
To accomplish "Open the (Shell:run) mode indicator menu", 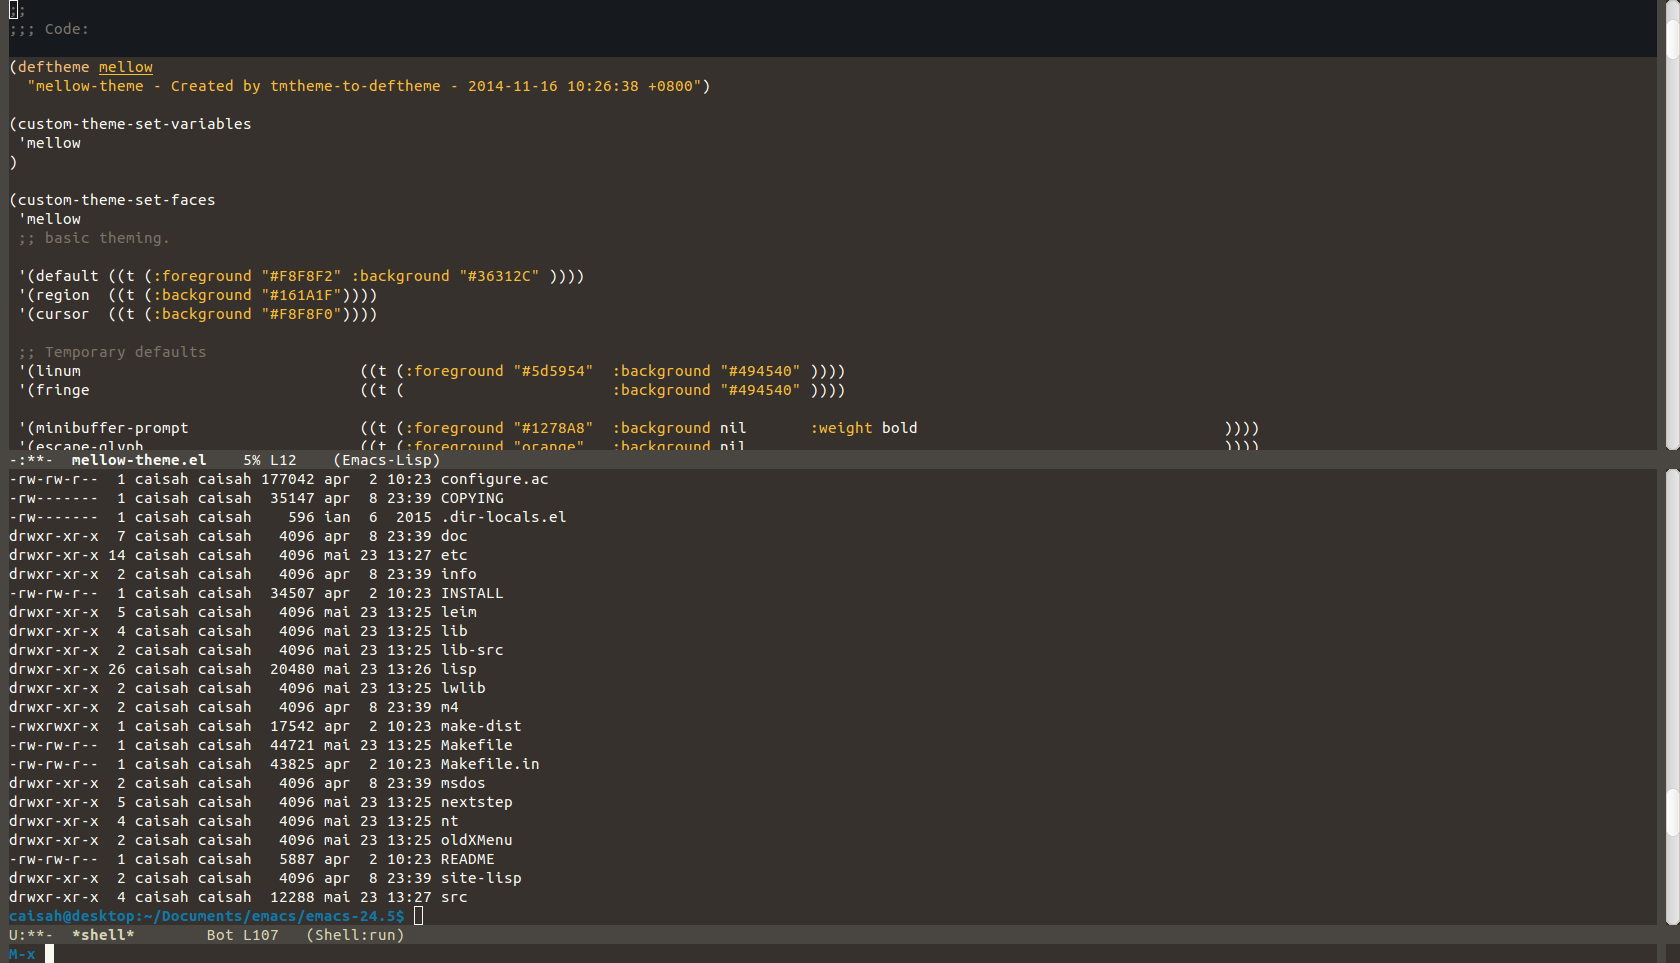I will pyautogui.click(x=355, y=935).
